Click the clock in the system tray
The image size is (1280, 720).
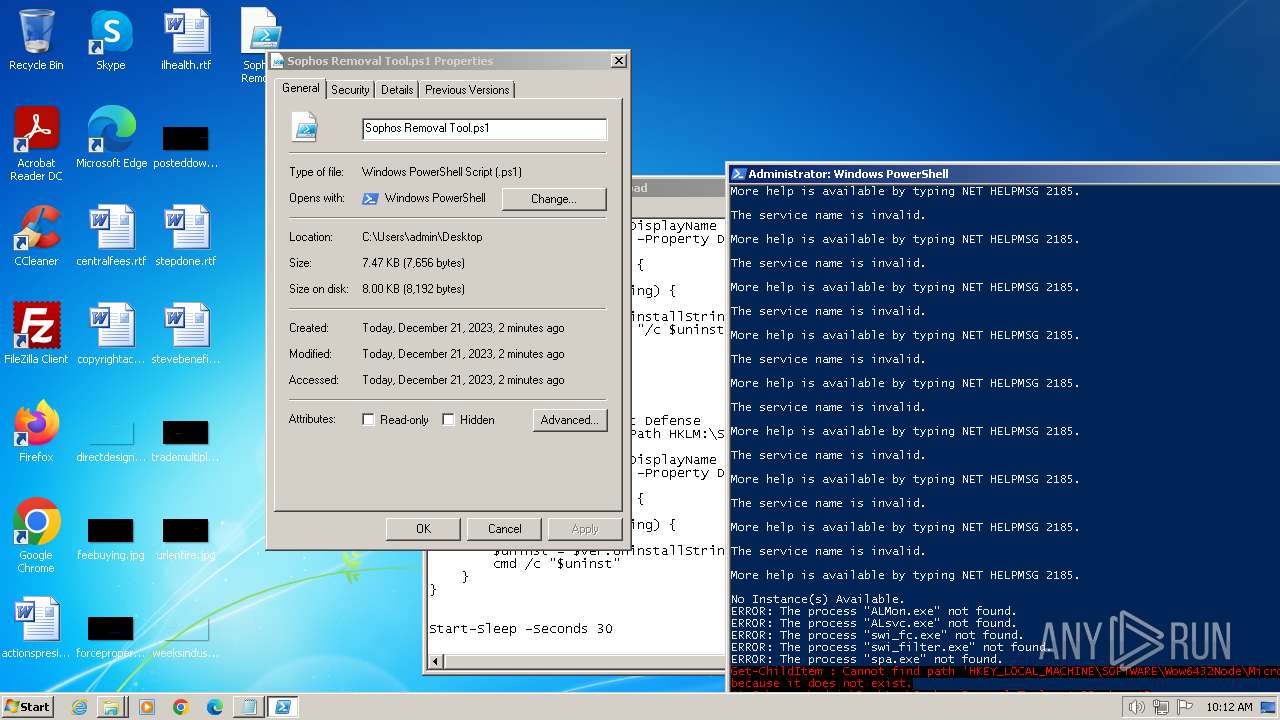pos(1229,707)
